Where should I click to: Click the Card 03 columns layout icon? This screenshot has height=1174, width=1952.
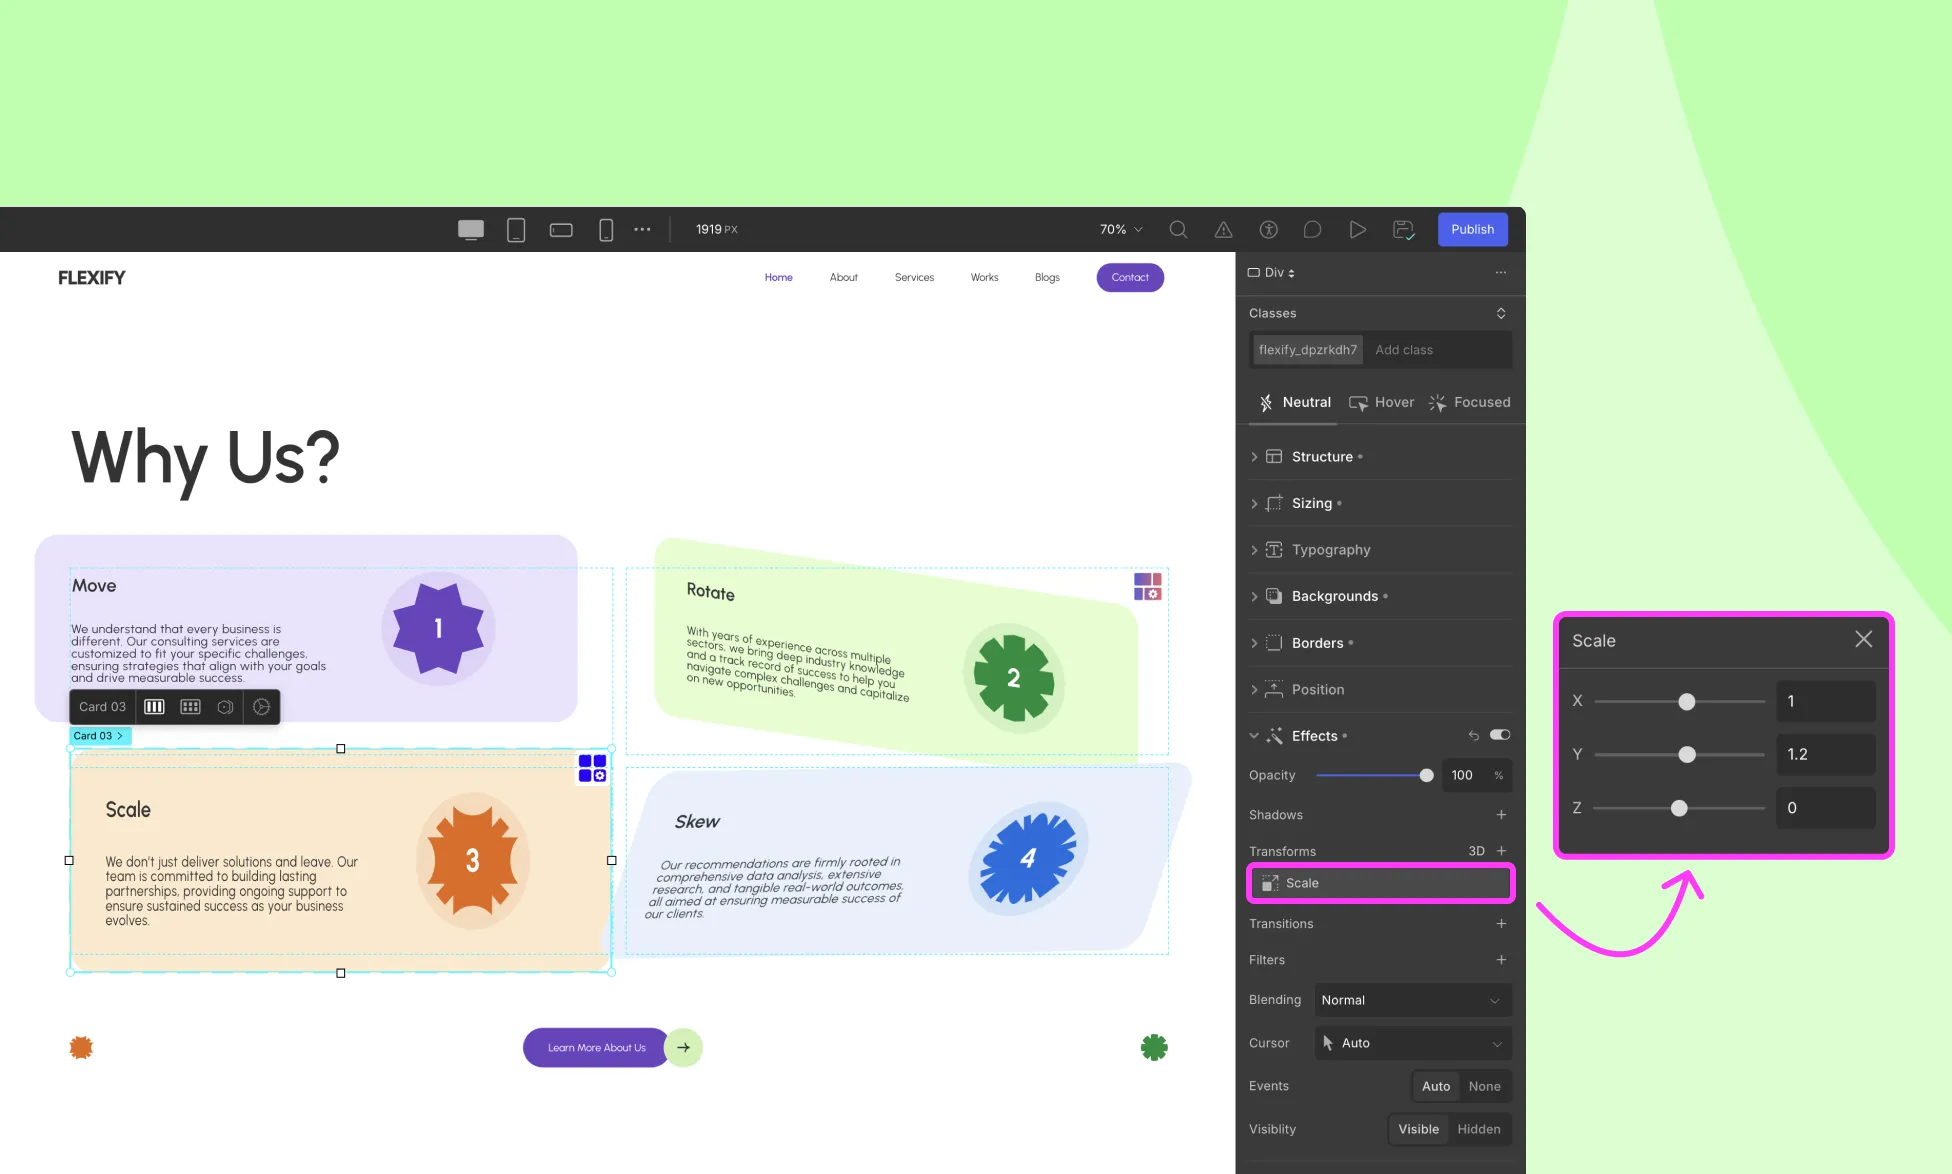point(154,707)
